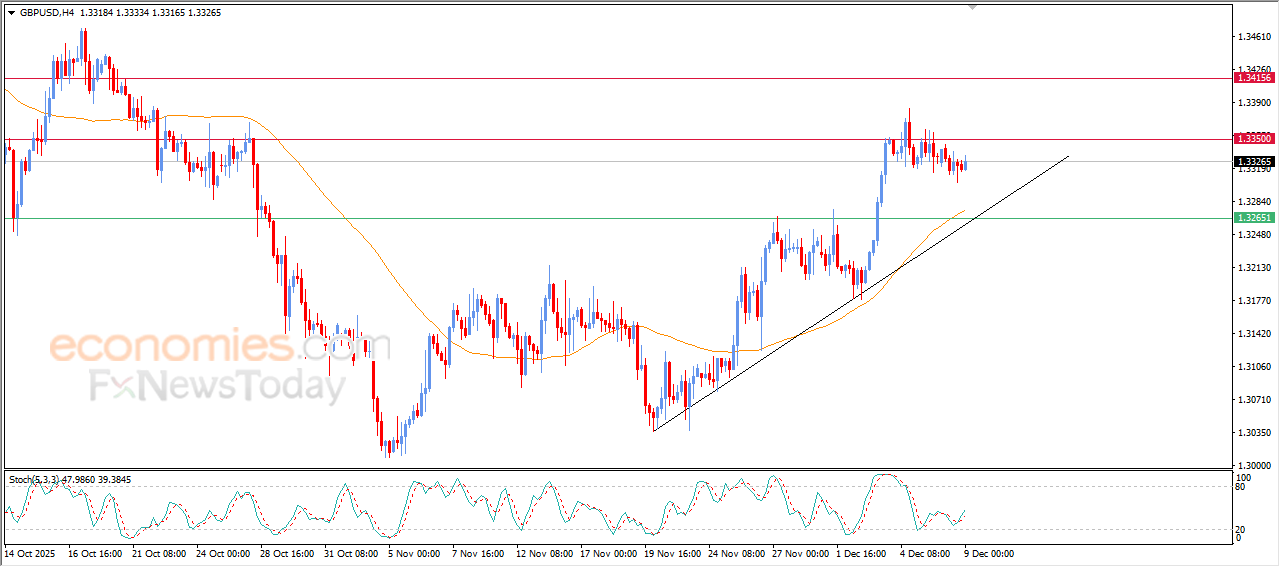
Task: Click the 9 Dec 00:00 date label
Action: point(987,552)
